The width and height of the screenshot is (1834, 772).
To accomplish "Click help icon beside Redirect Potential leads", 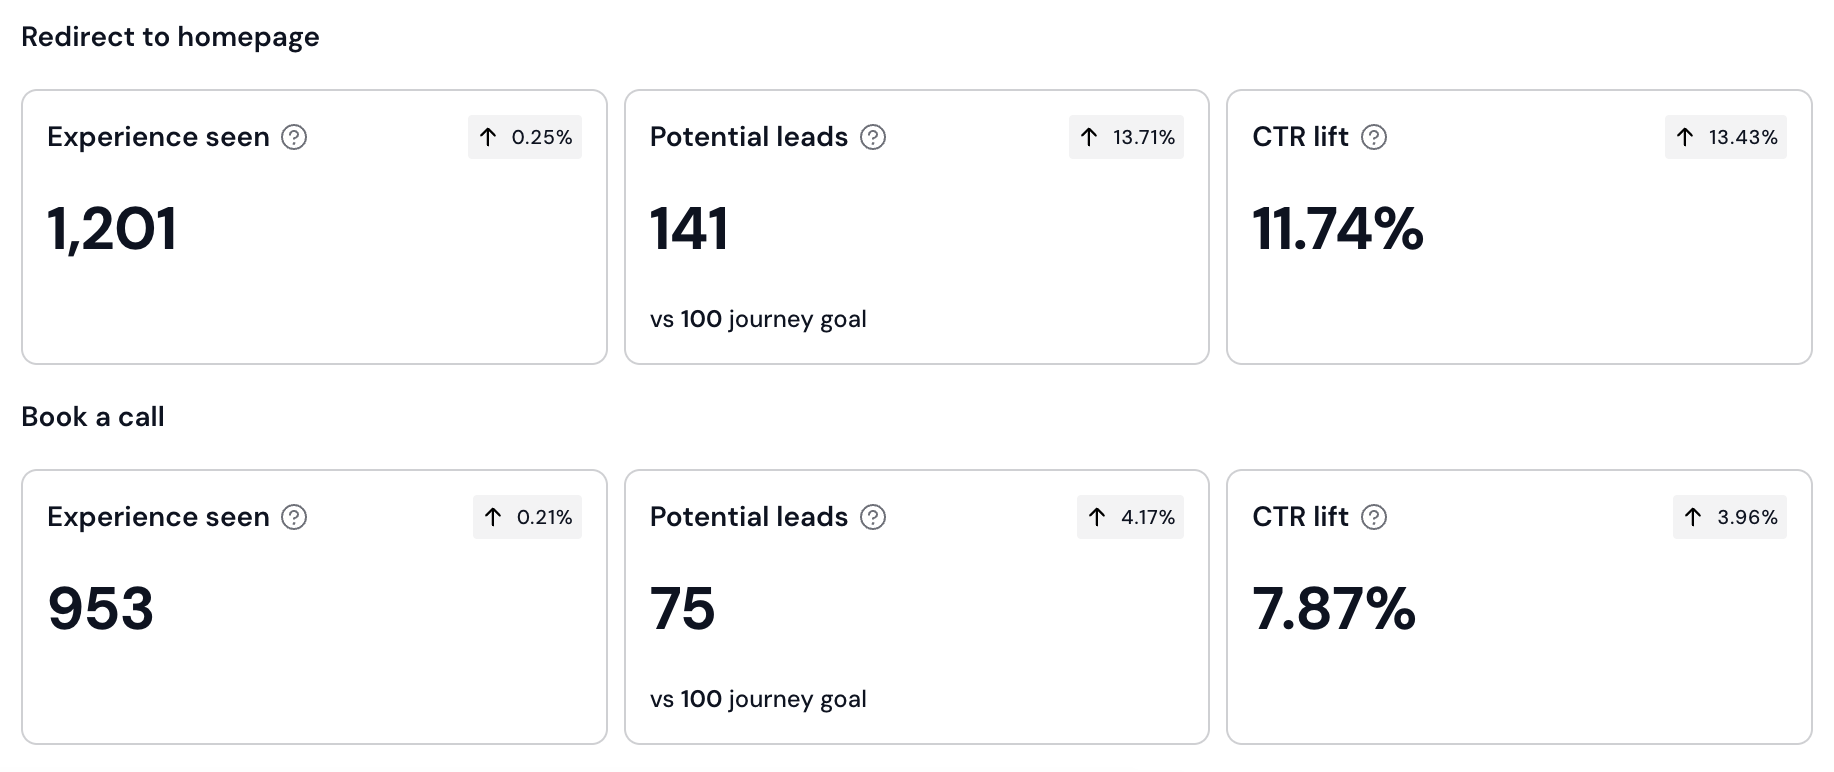I will click(x=873, y=137).
